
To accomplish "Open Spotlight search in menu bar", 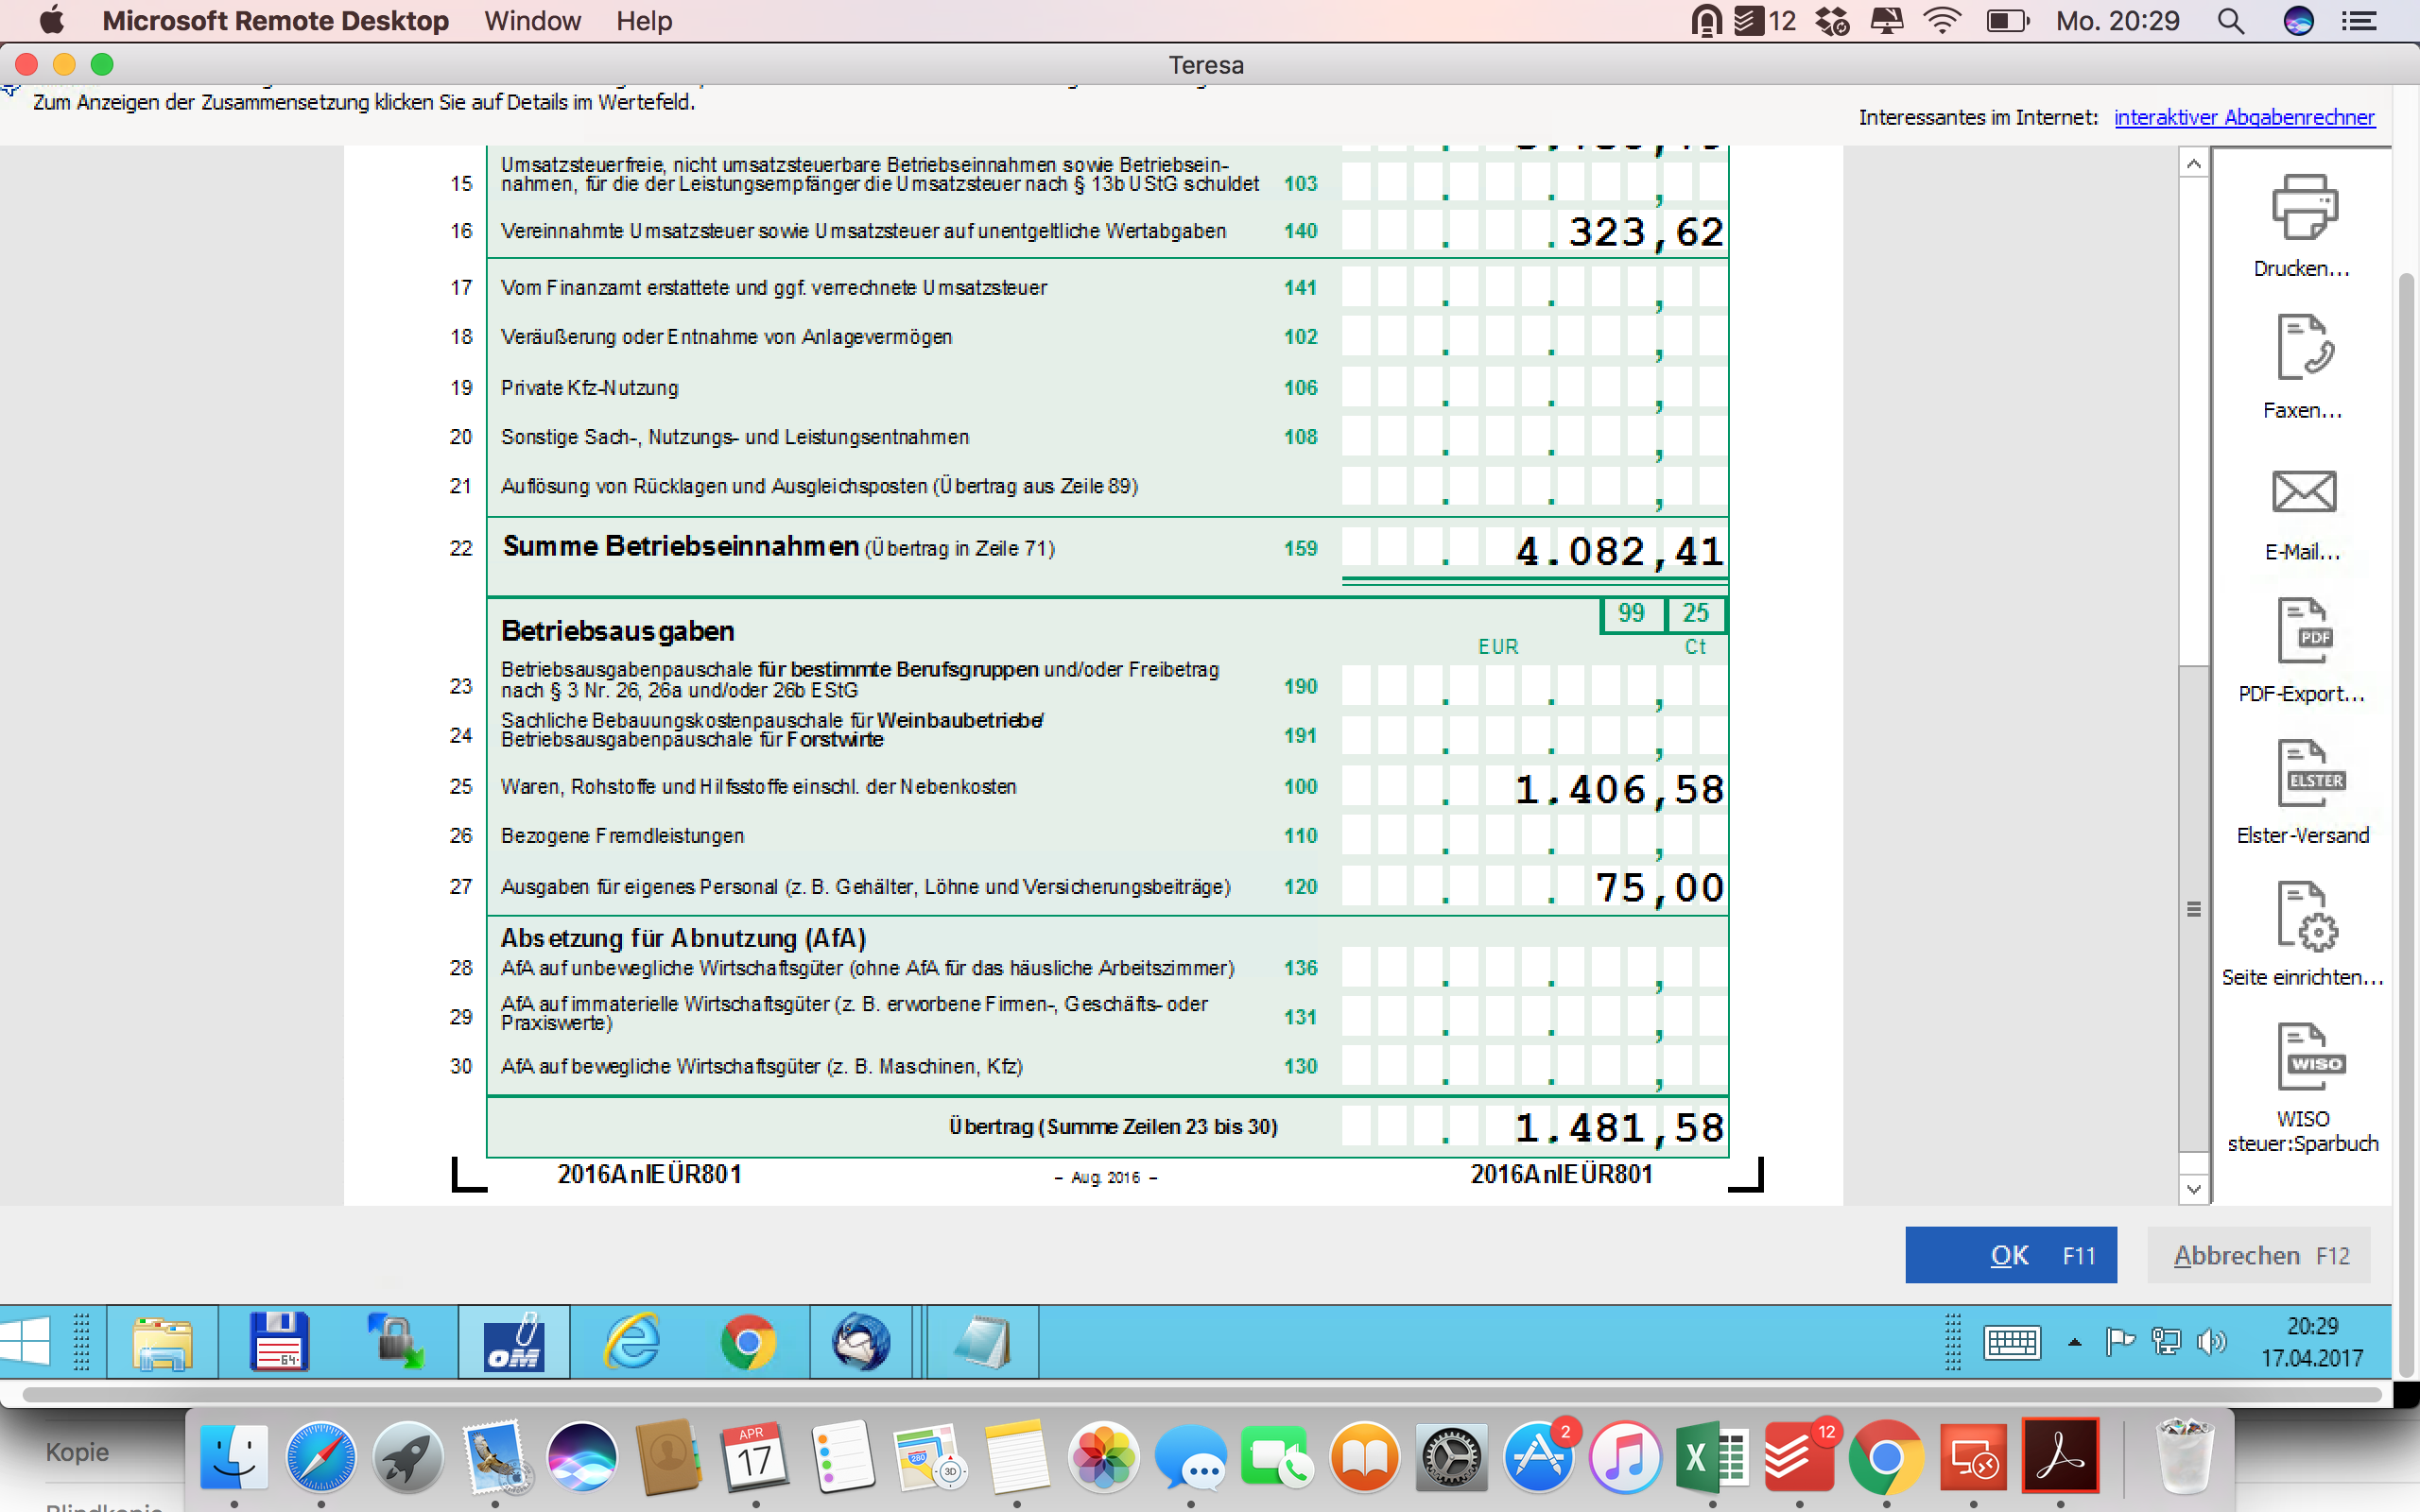I will [2231, 21].
